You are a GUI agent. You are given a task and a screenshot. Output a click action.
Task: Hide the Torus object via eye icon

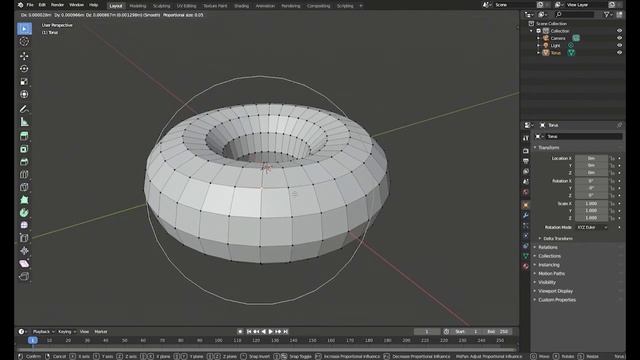[619, 53]
